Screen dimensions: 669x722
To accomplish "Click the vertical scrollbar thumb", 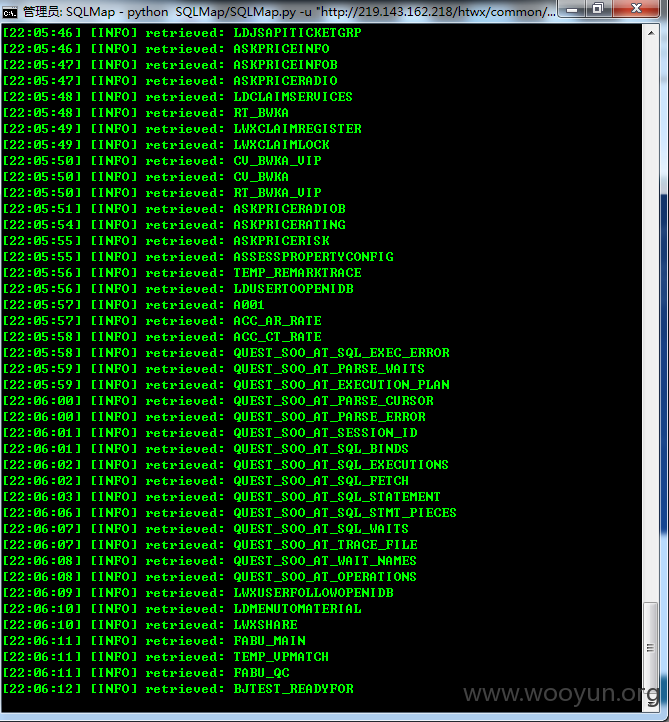I will (650, 647).
